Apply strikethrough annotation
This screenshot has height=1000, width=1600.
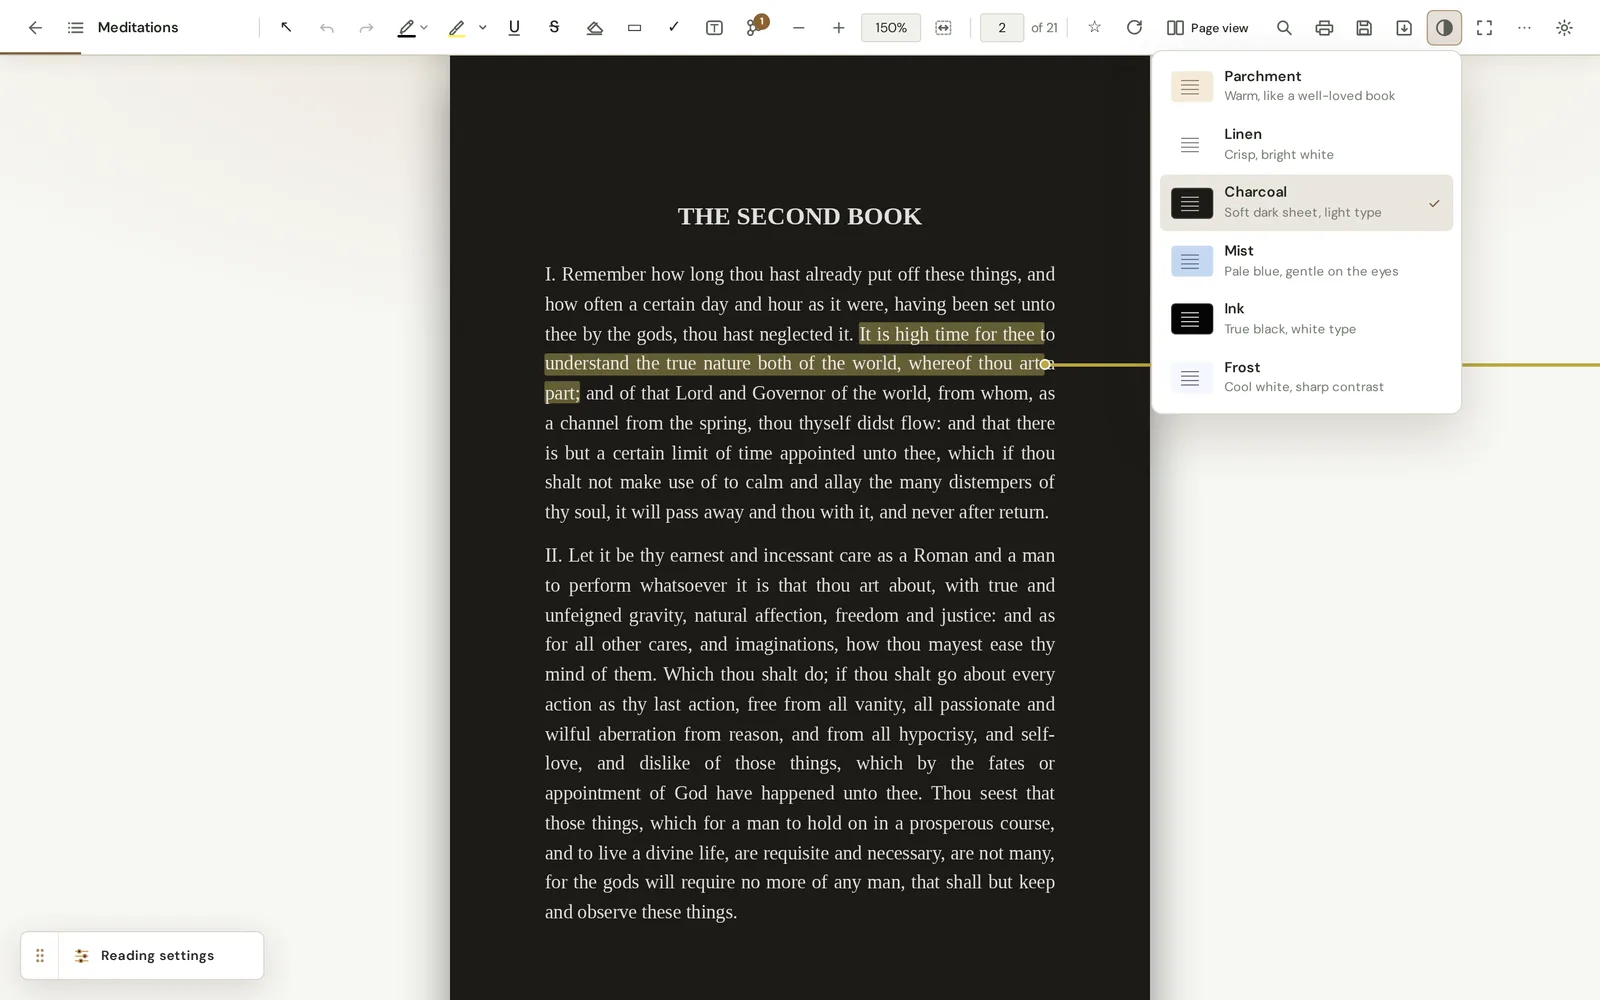point(554,28)
